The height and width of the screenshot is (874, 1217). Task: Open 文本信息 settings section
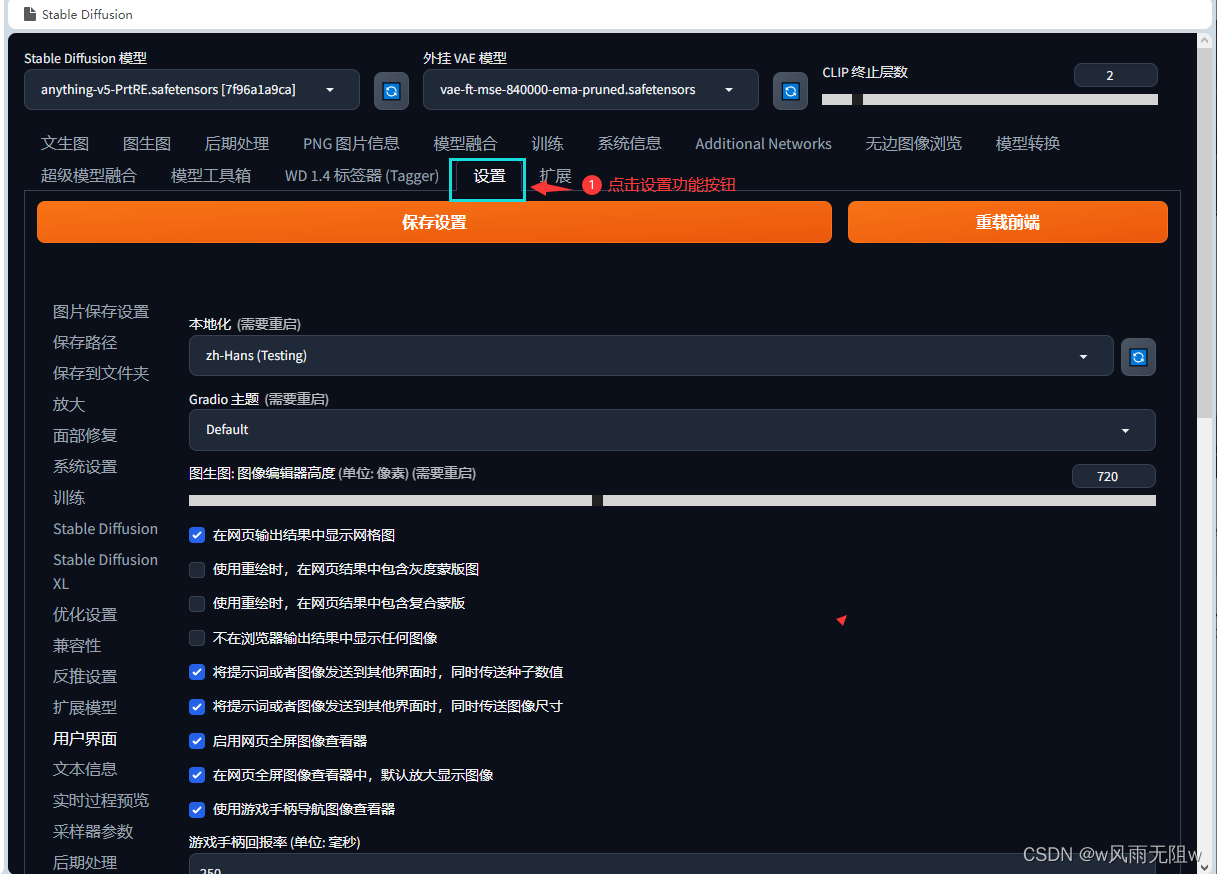(x=85, y=769)
